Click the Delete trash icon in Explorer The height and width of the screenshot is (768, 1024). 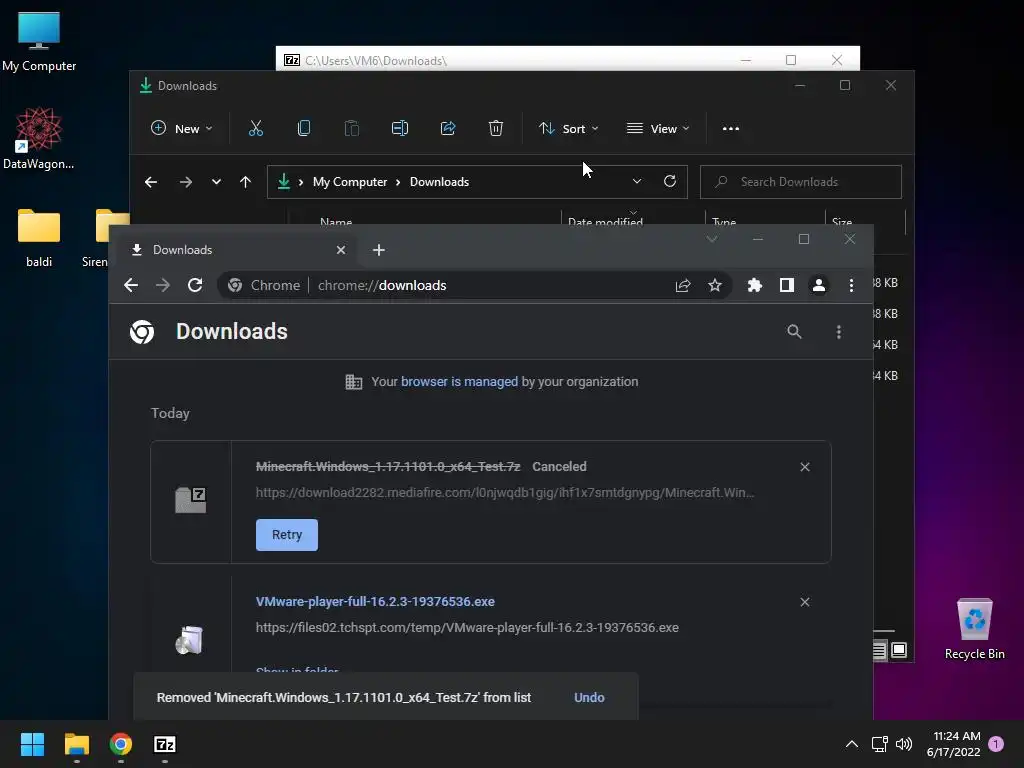pos(496,129)
